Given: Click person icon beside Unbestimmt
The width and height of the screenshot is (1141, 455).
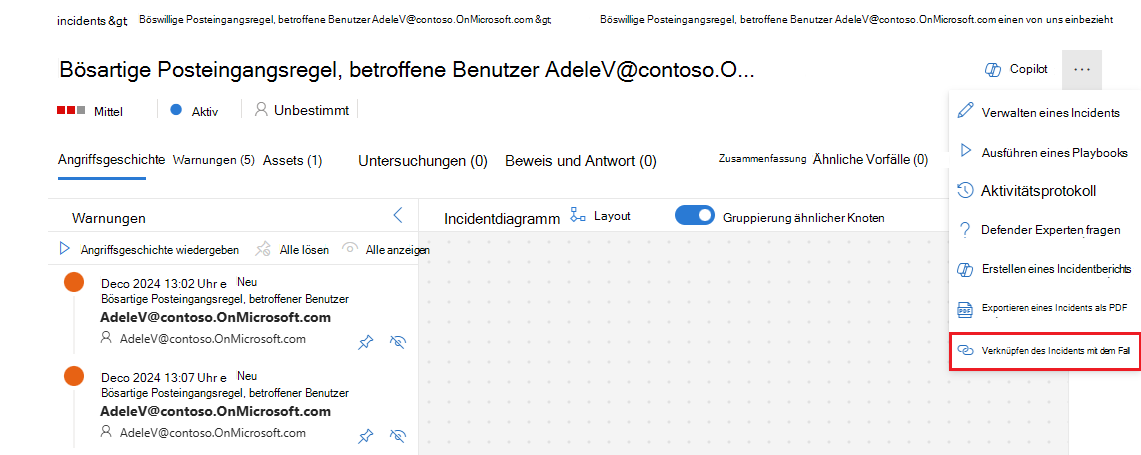Looking at the screenshot, I should (x=261, y=110).
